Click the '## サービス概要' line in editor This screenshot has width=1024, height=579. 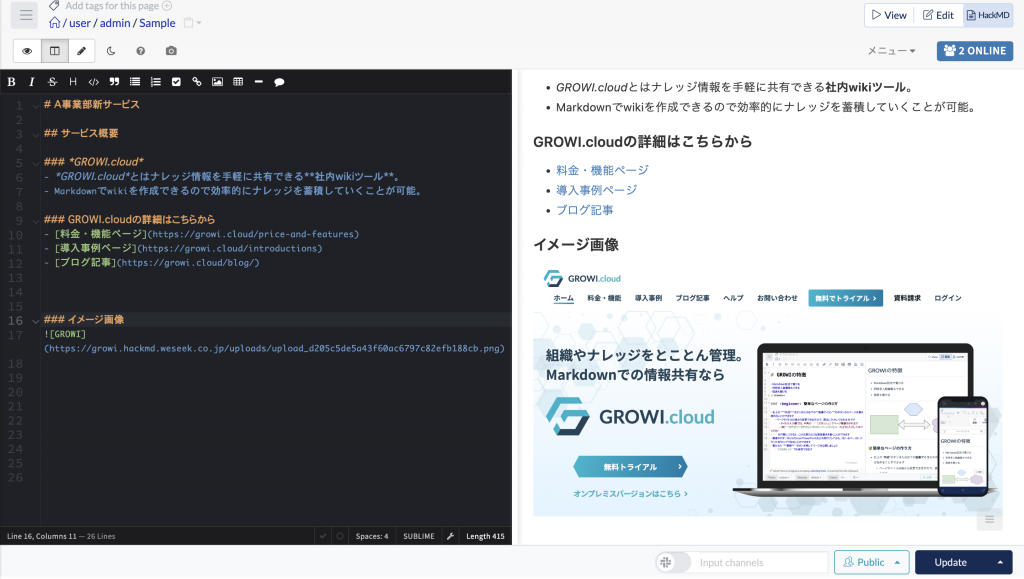(x=81, y=133)
